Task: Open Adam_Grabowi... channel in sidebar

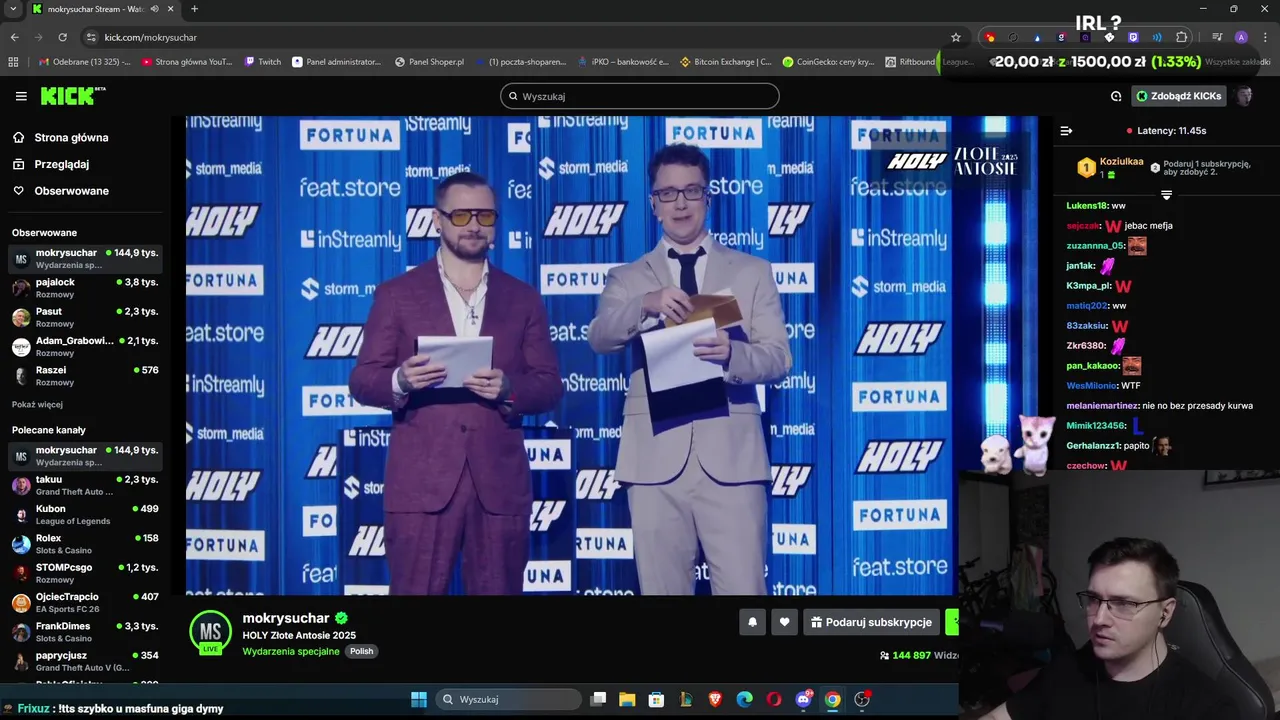Action: tap(85, 346)
